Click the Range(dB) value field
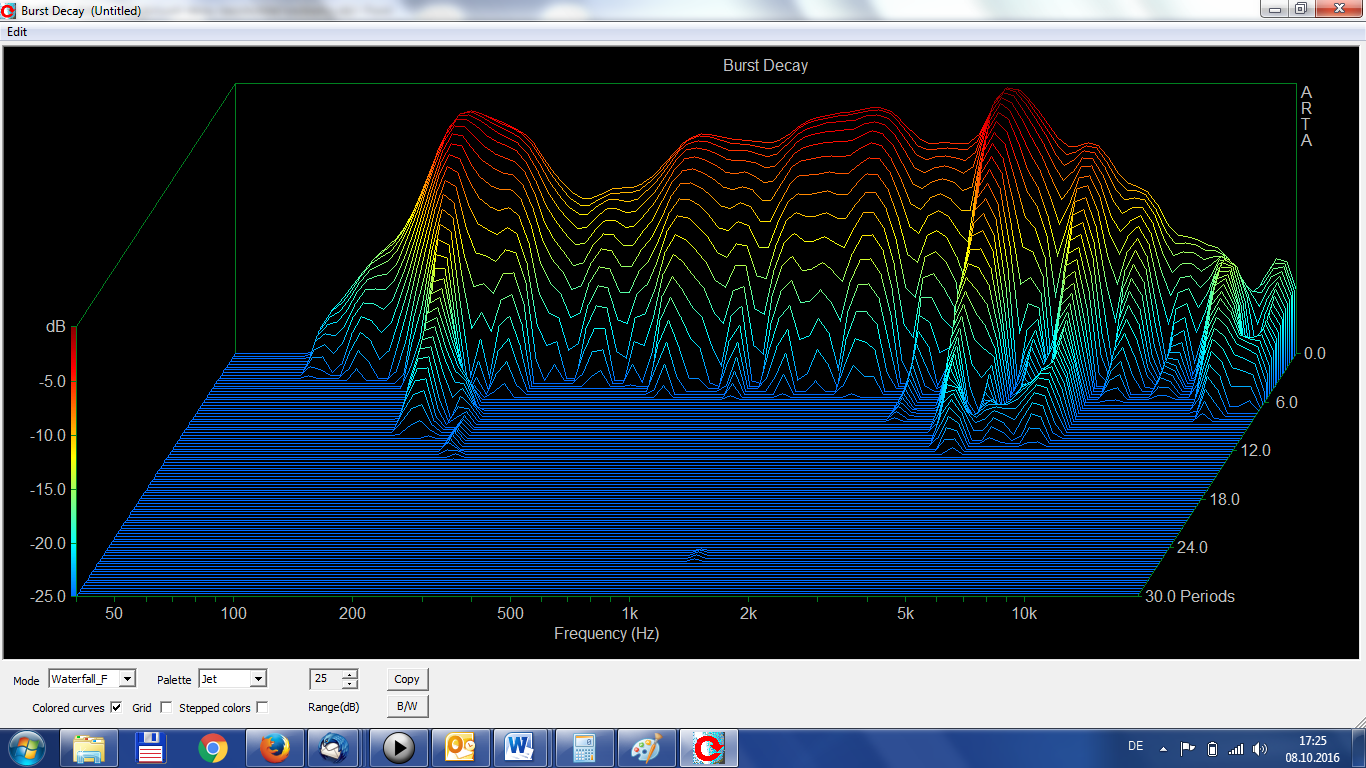Viewport: 1366px width, 768px height. click(x=325, y=679)
